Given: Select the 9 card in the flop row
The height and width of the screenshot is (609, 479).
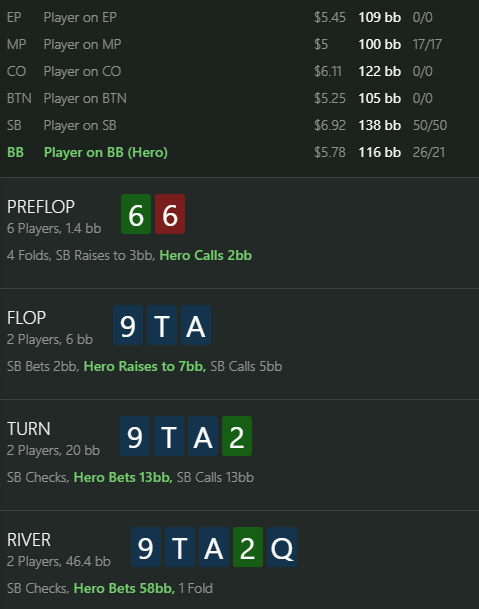Looking at the screenshot, I should point(128,325).
